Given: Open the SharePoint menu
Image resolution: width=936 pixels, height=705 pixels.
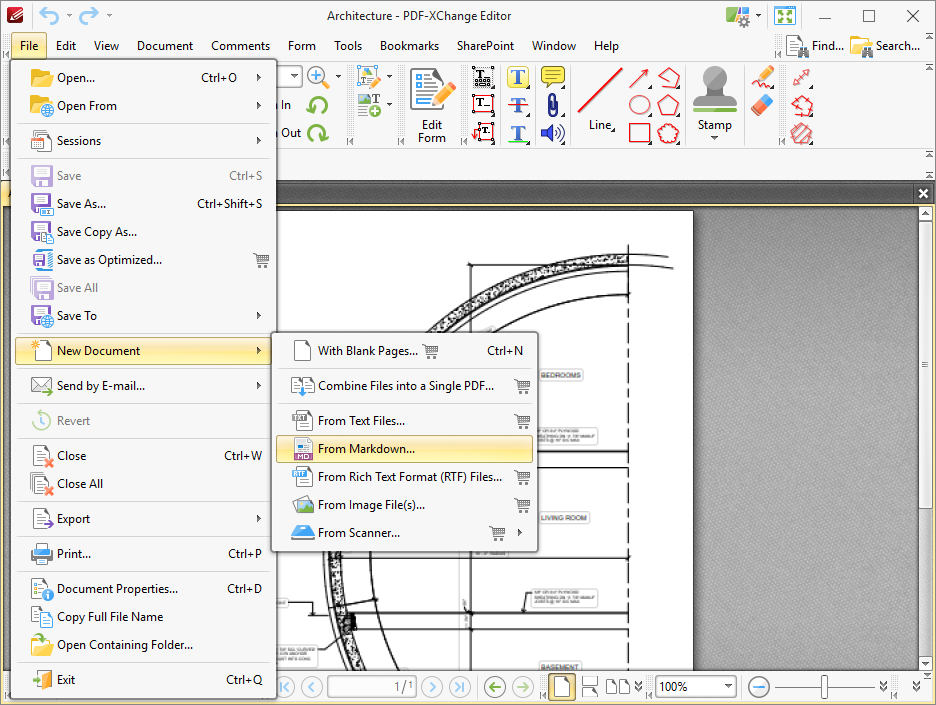Looking at the screenshot, I should (485, 46).
